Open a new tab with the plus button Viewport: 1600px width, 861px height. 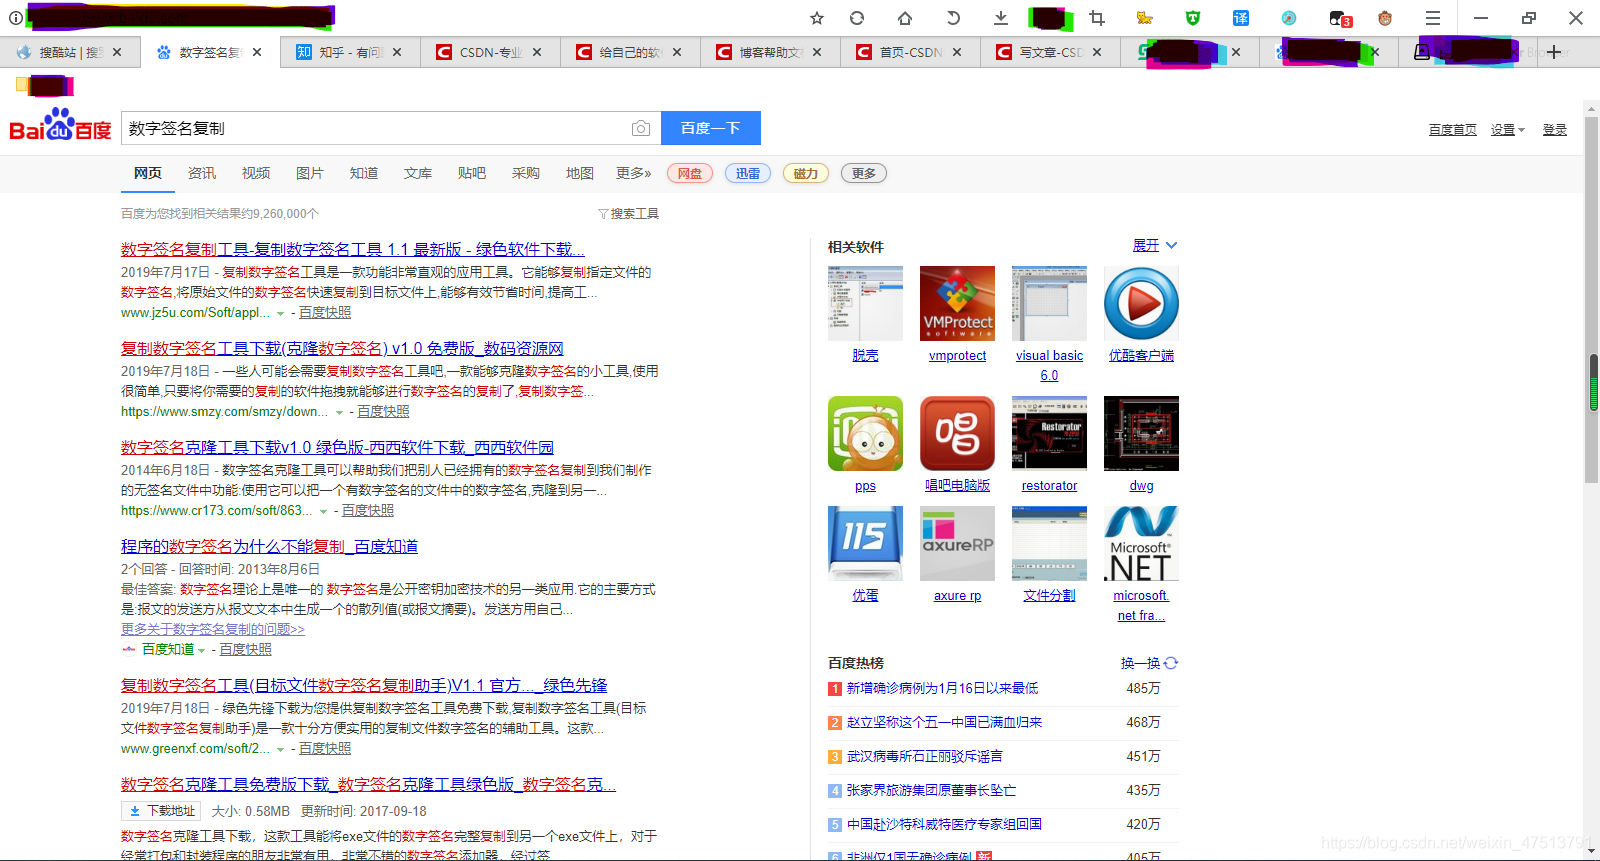pyautogui.click(x=1554, y=52)
